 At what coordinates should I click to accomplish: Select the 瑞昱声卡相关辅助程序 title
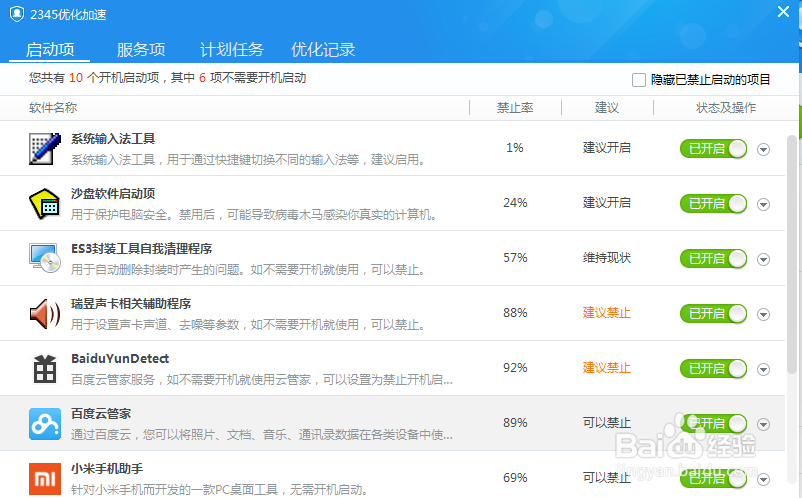(x=131, y=304)
